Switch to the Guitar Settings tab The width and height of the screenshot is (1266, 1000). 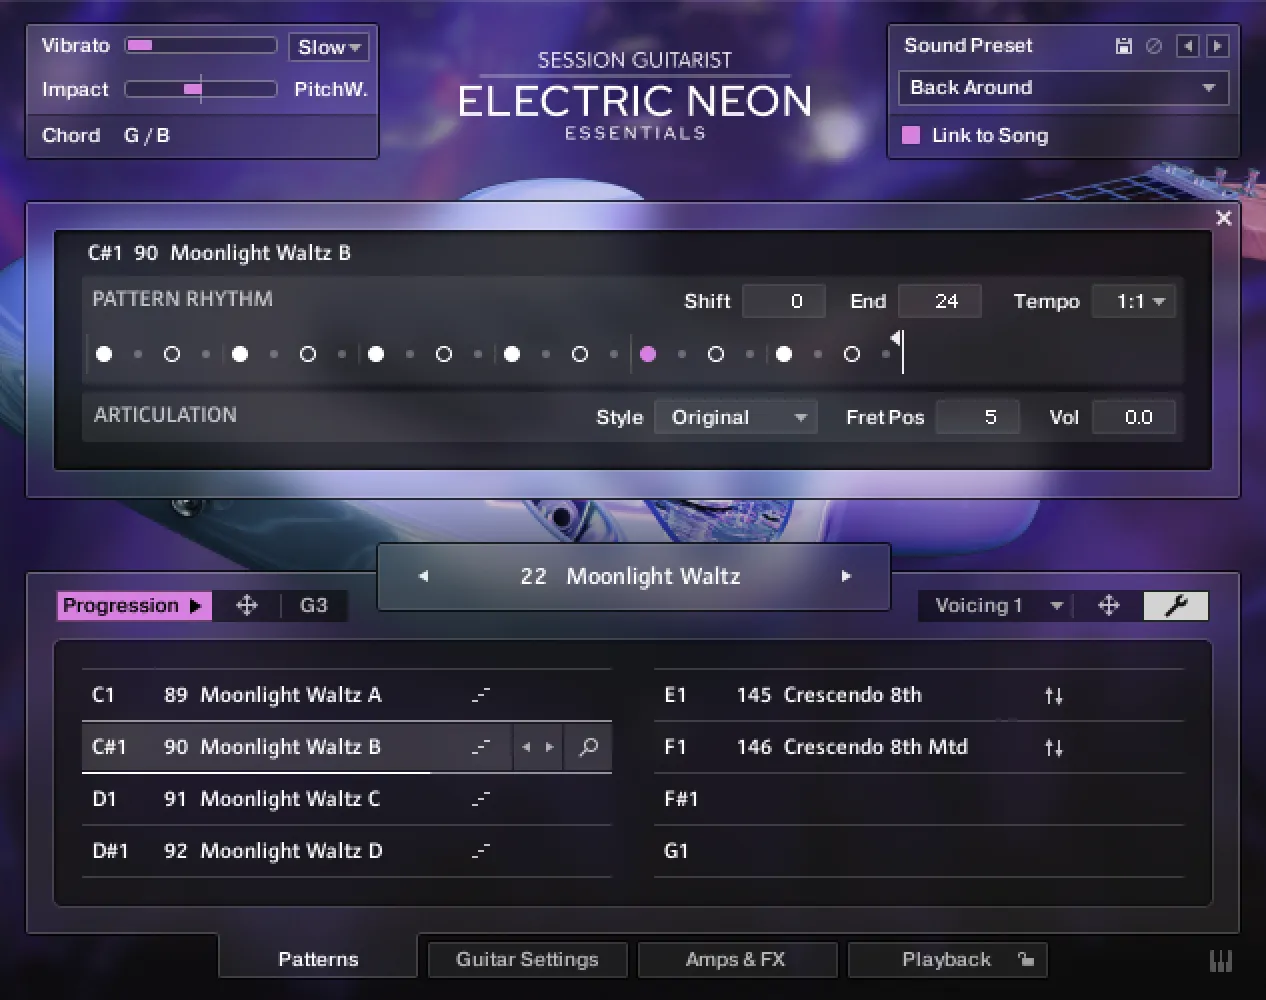(x=527, y=959)
